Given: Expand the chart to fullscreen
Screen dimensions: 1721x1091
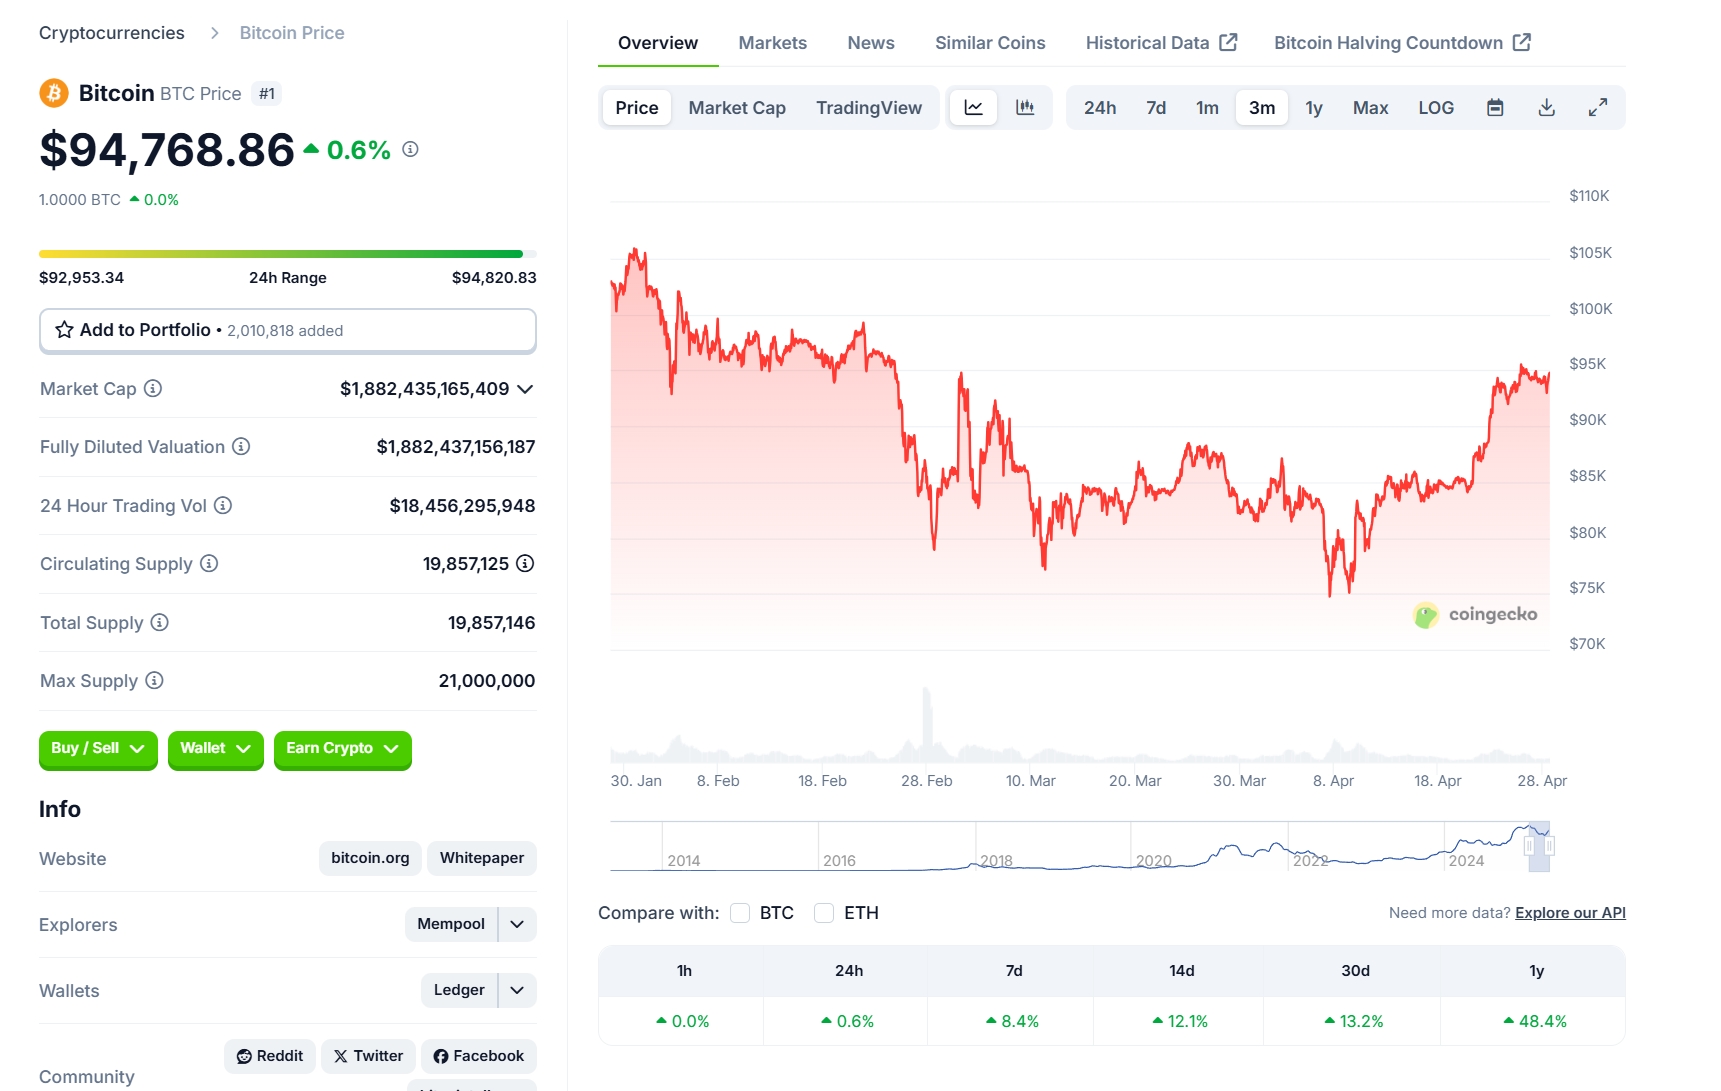Looking at the screenshot, I should pos(1598,107).
